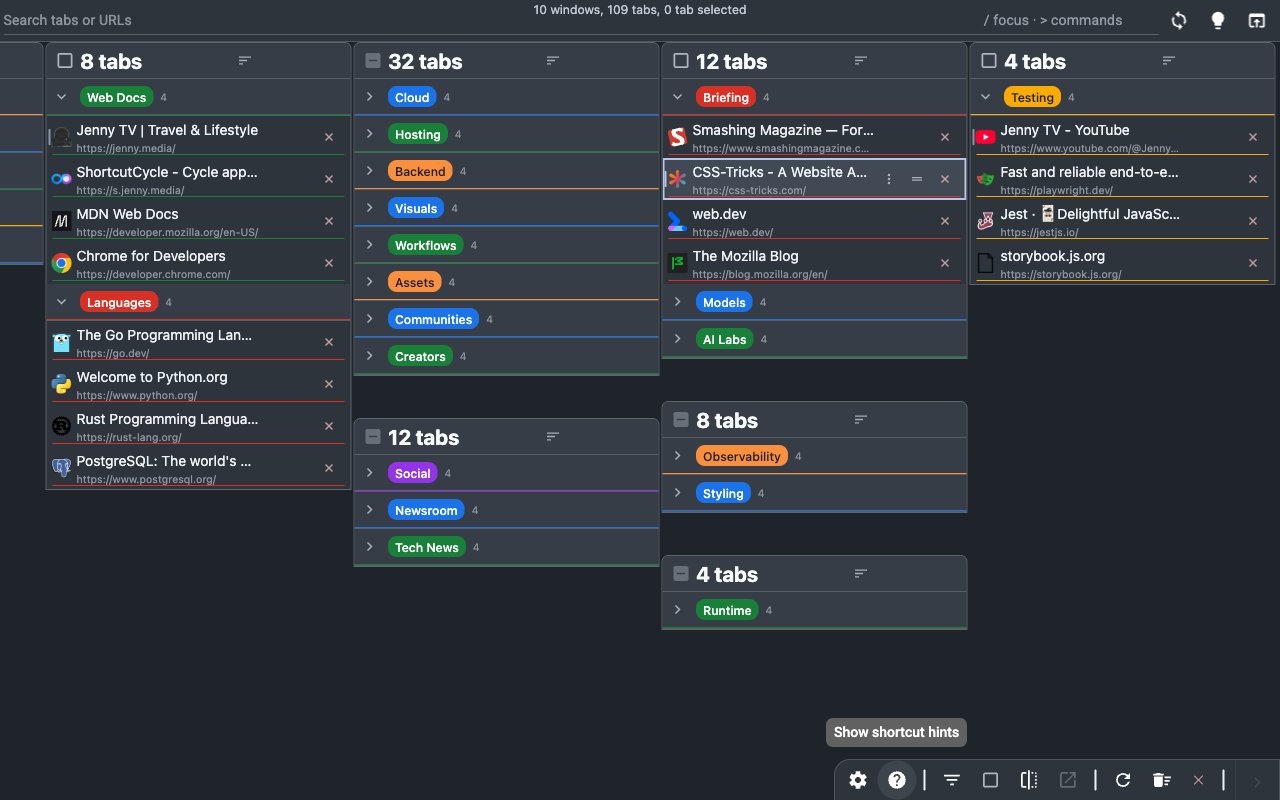Close the Jest tab with its X
1280x800 pixels.
tap(1253, 221)
